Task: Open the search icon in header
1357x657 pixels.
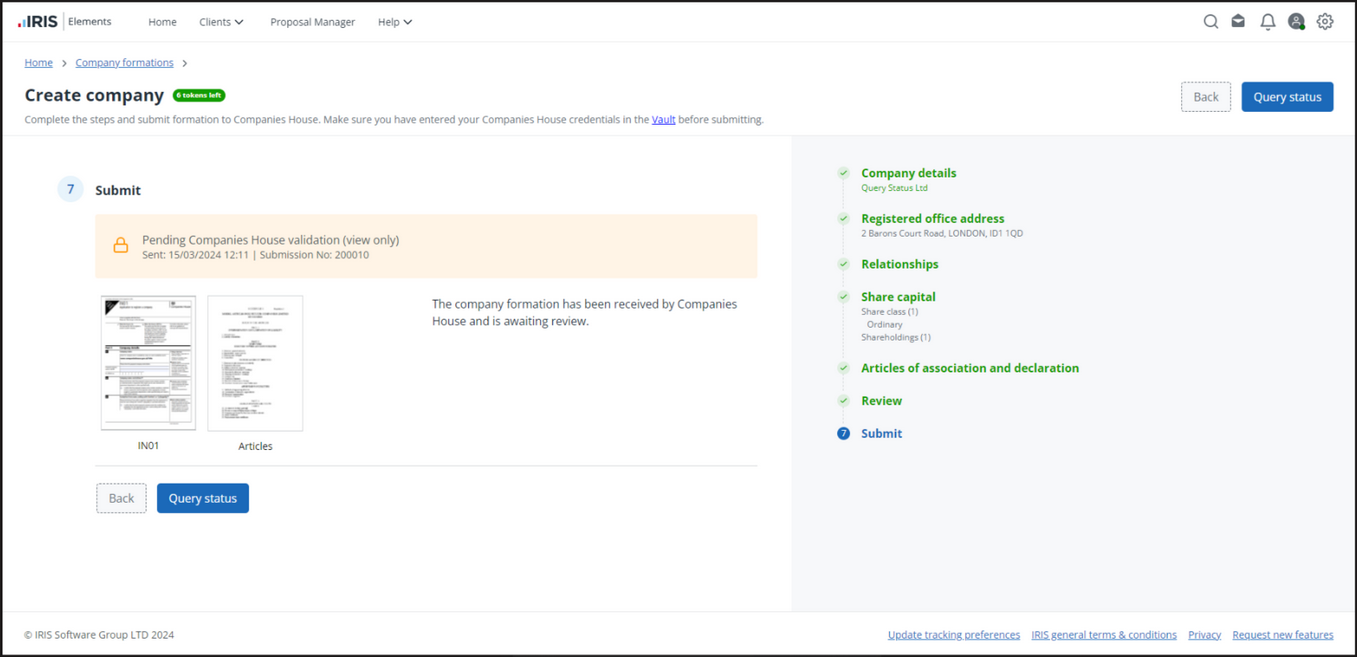Action: (1210, 21)
